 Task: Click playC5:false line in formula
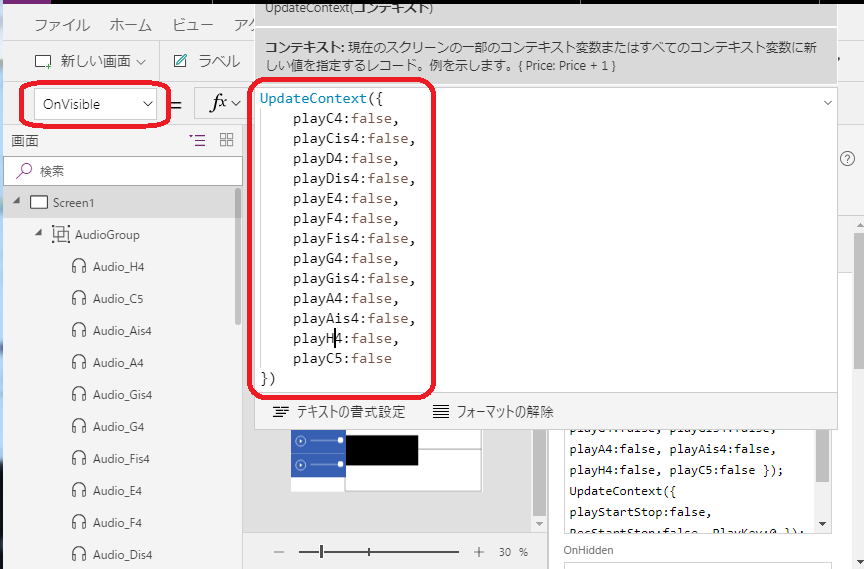pyautogui.click(x=342, y=359)
